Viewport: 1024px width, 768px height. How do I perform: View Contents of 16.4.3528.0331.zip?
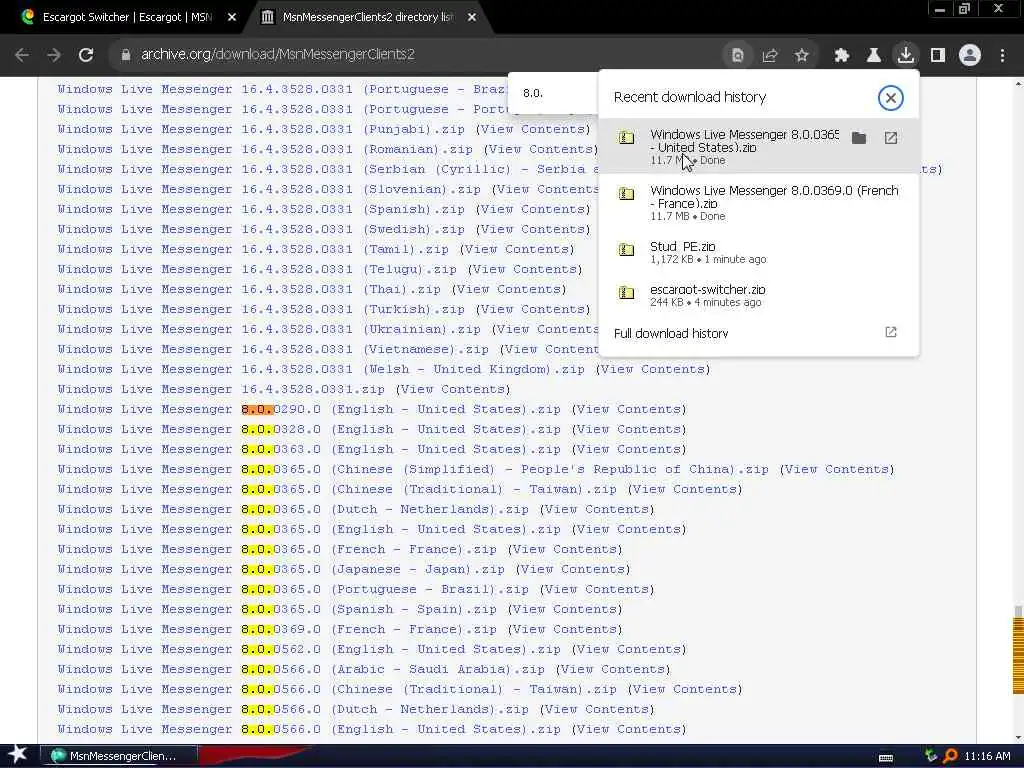point(453,389)
